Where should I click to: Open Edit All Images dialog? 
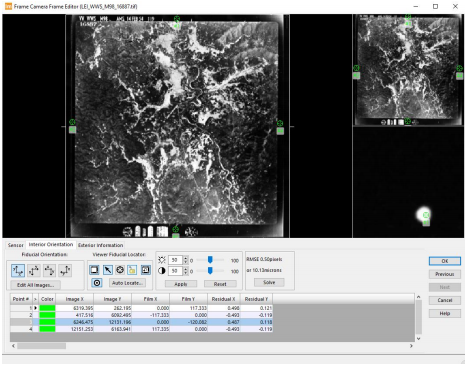[x=35, y=285]
